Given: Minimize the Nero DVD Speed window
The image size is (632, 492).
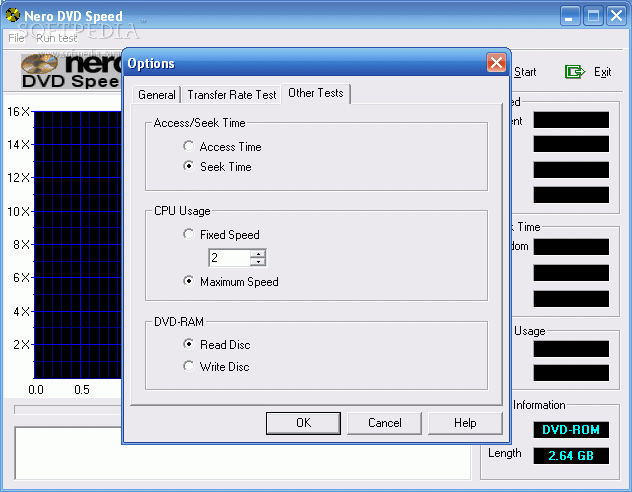Looking at the screenshot, I should click(570, 16).
